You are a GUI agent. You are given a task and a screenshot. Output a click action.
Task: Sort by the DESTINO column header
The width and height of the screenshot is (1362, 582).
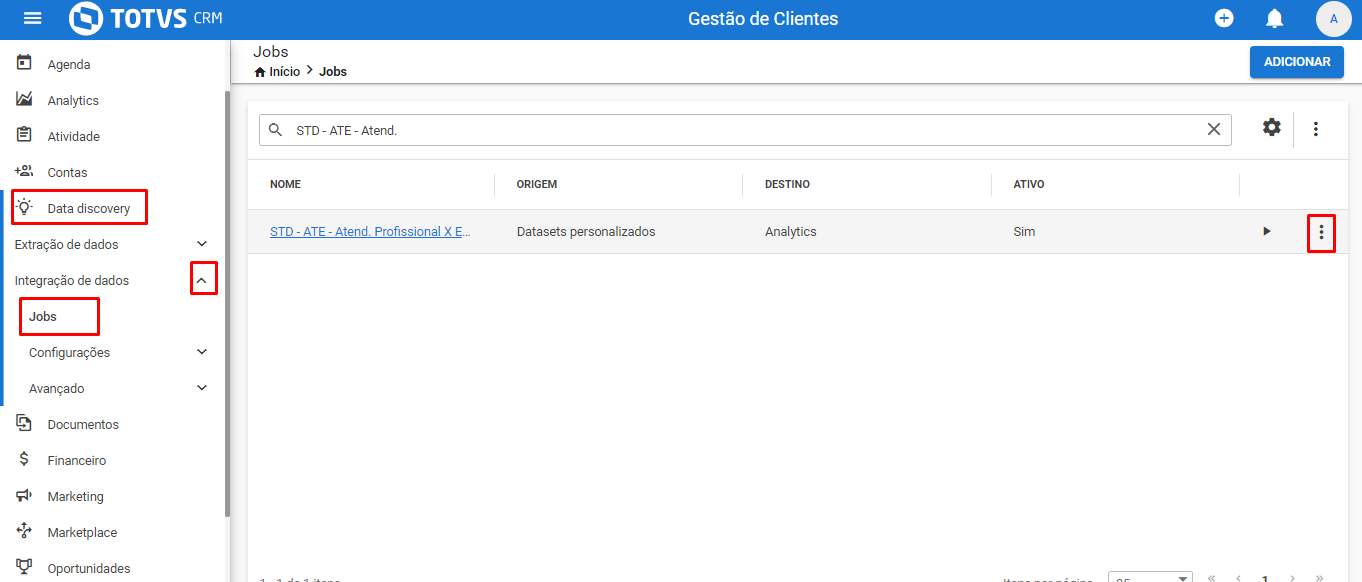787,184
